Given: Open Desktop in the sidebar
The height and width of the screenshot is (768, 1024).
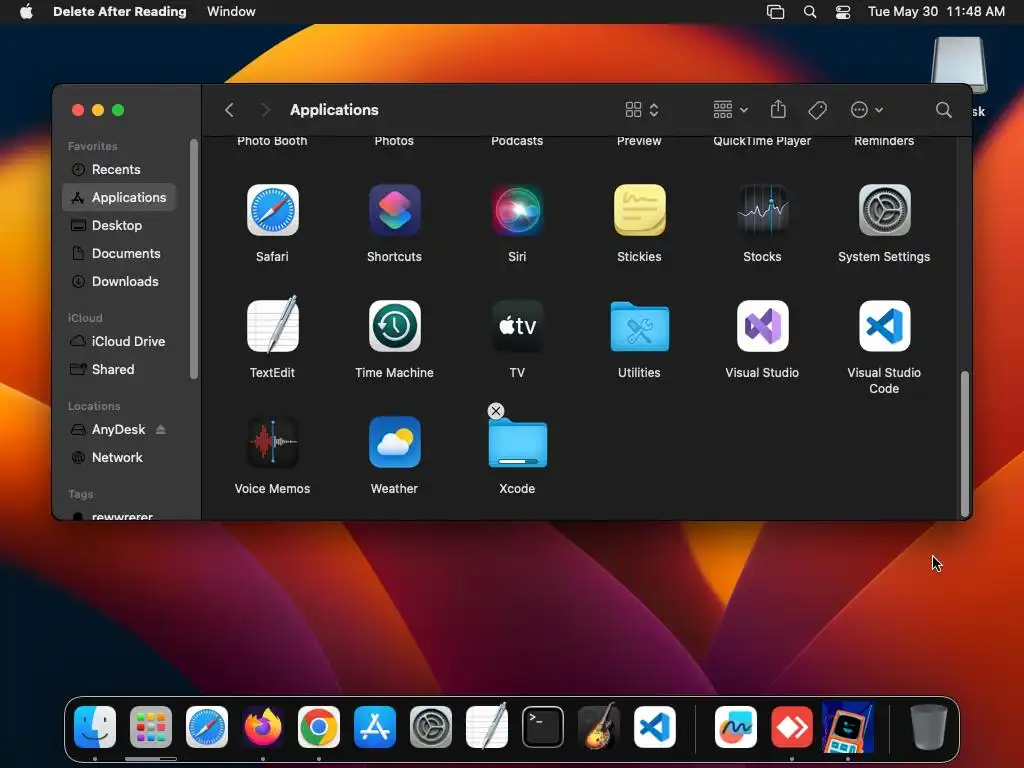Looking at the screenshot, I should pos(119,225).
